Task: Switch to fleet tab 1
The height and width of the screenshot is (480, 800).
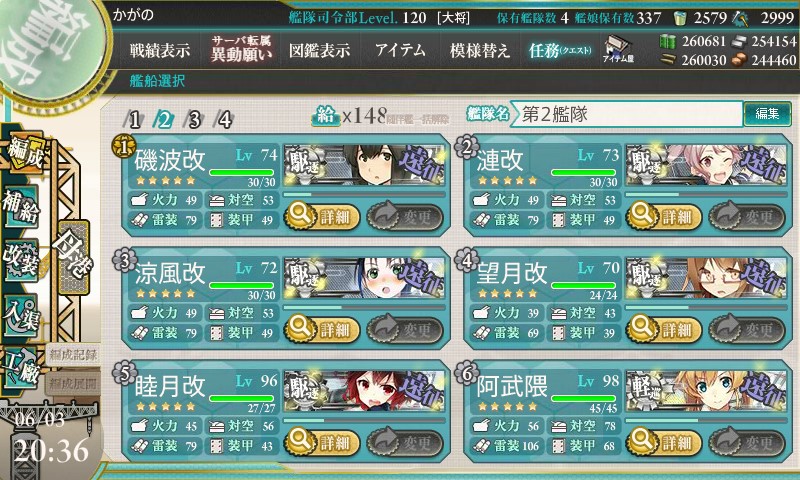Action: pyautogui.click(x=134, y=120)
